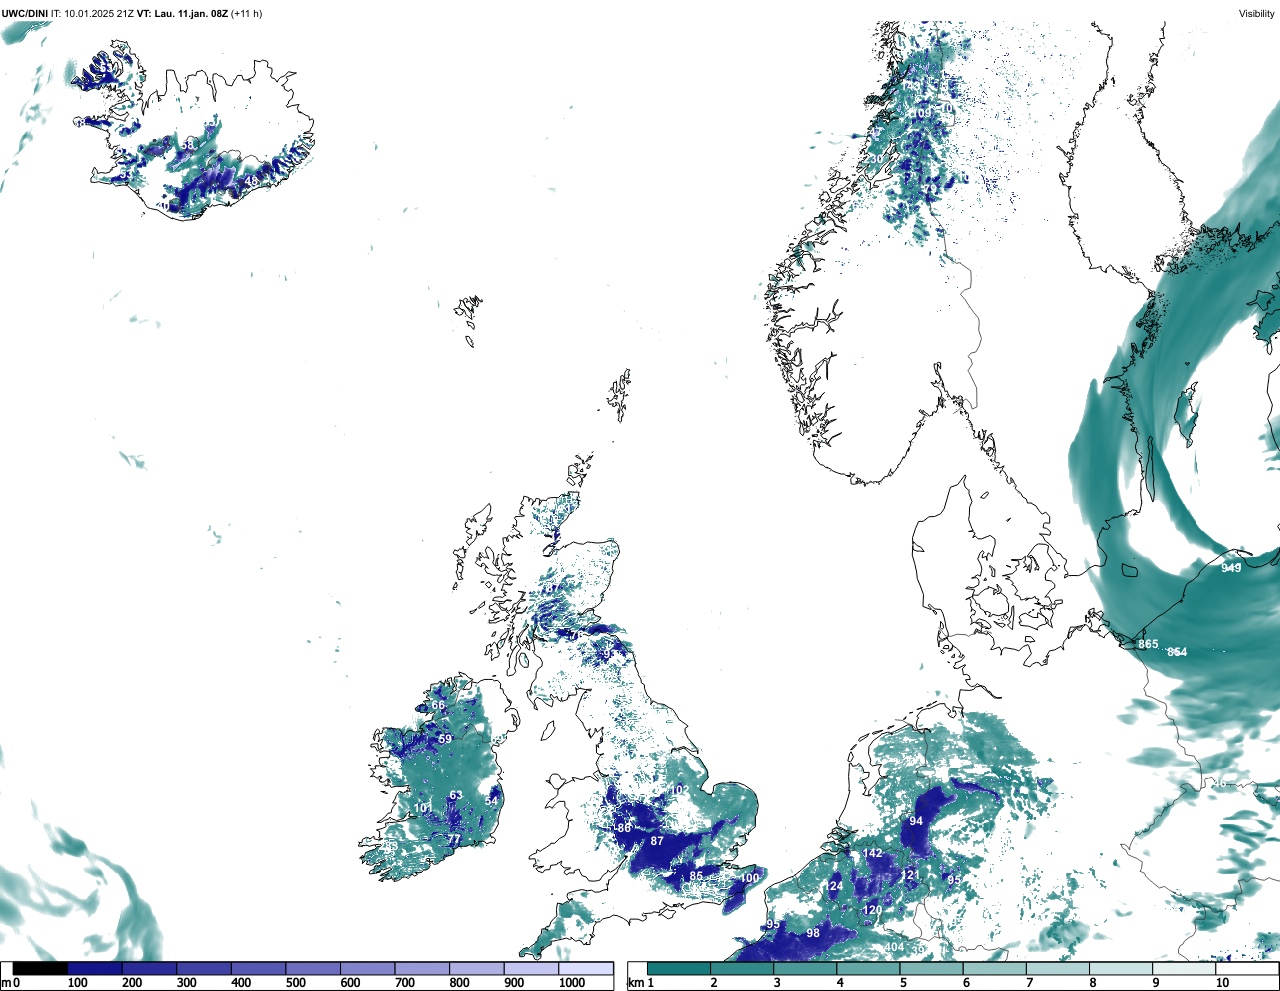Image resolution: width=1280 pixels, height=991 pixels.
Task: Select the 2–3 km legend swatch
Action: (742, 968)
